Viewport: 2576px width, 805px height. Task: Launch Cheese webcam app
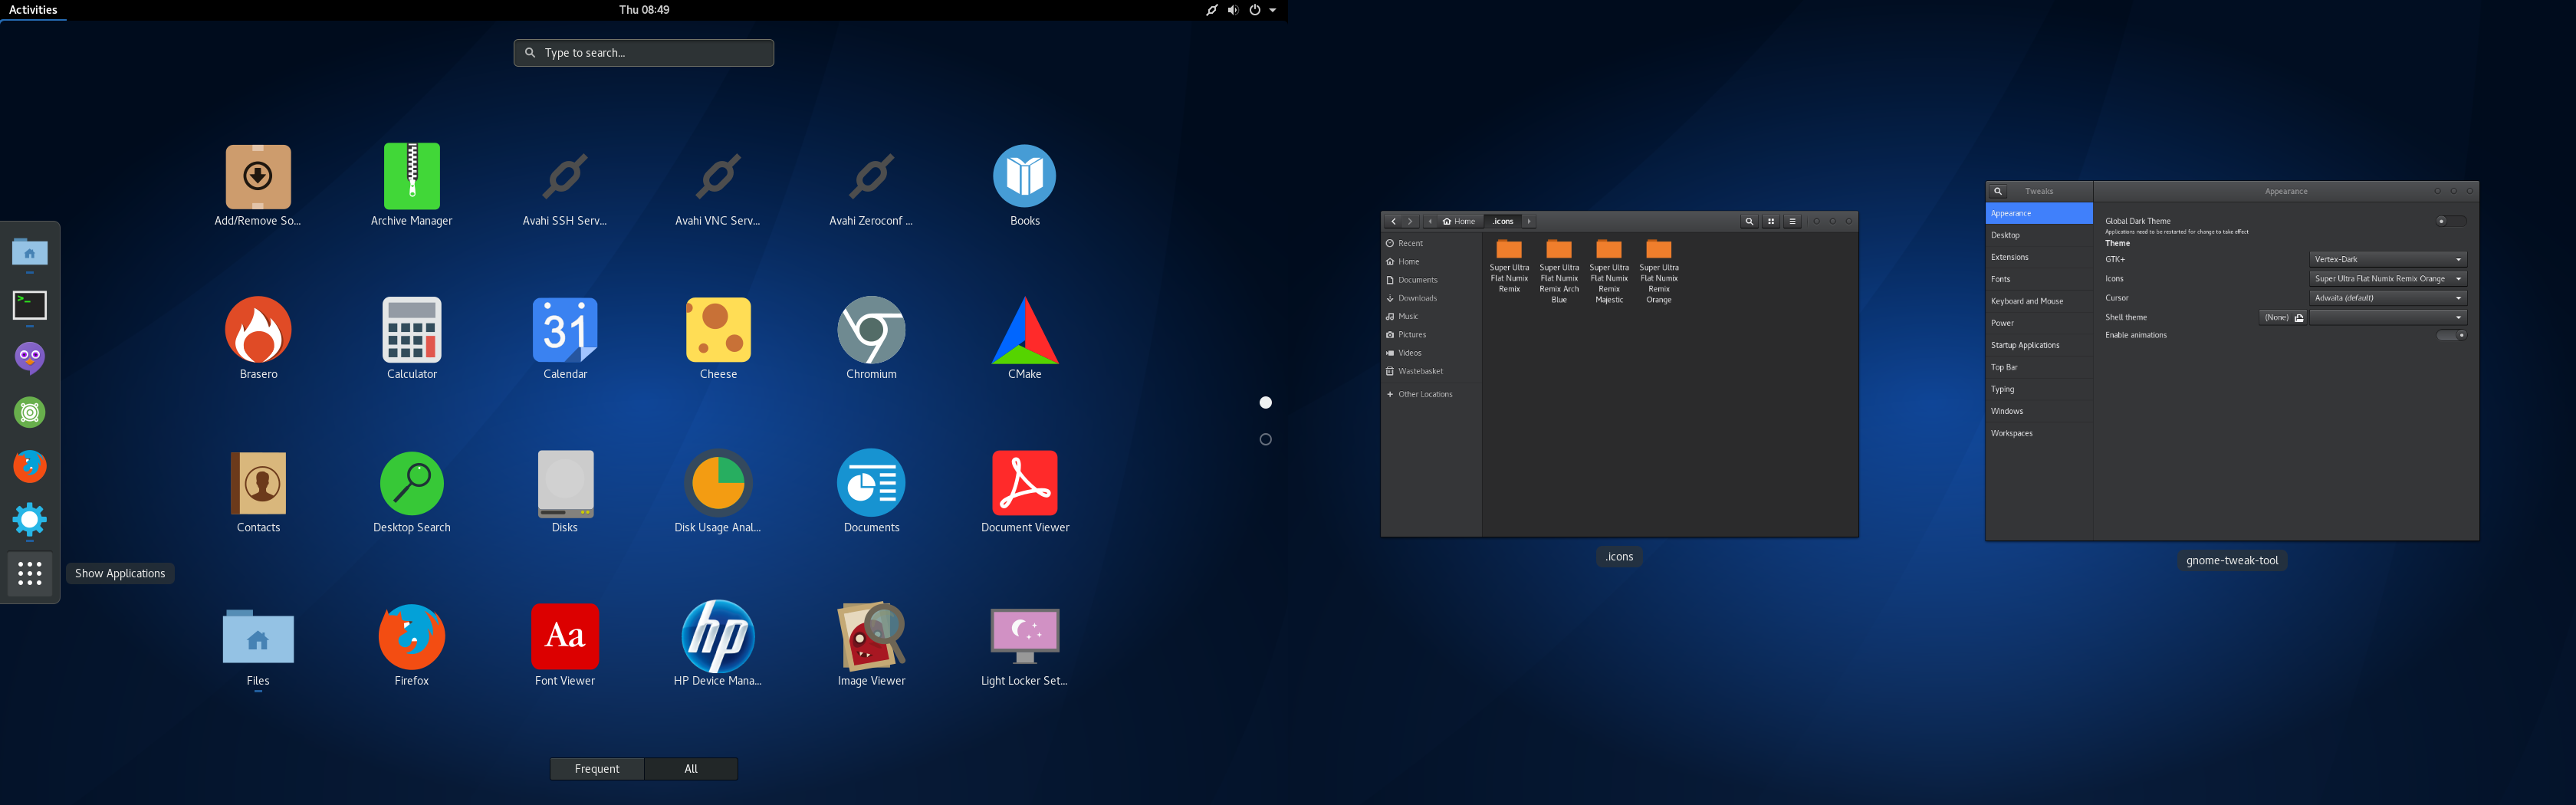(x=717, y=338)
